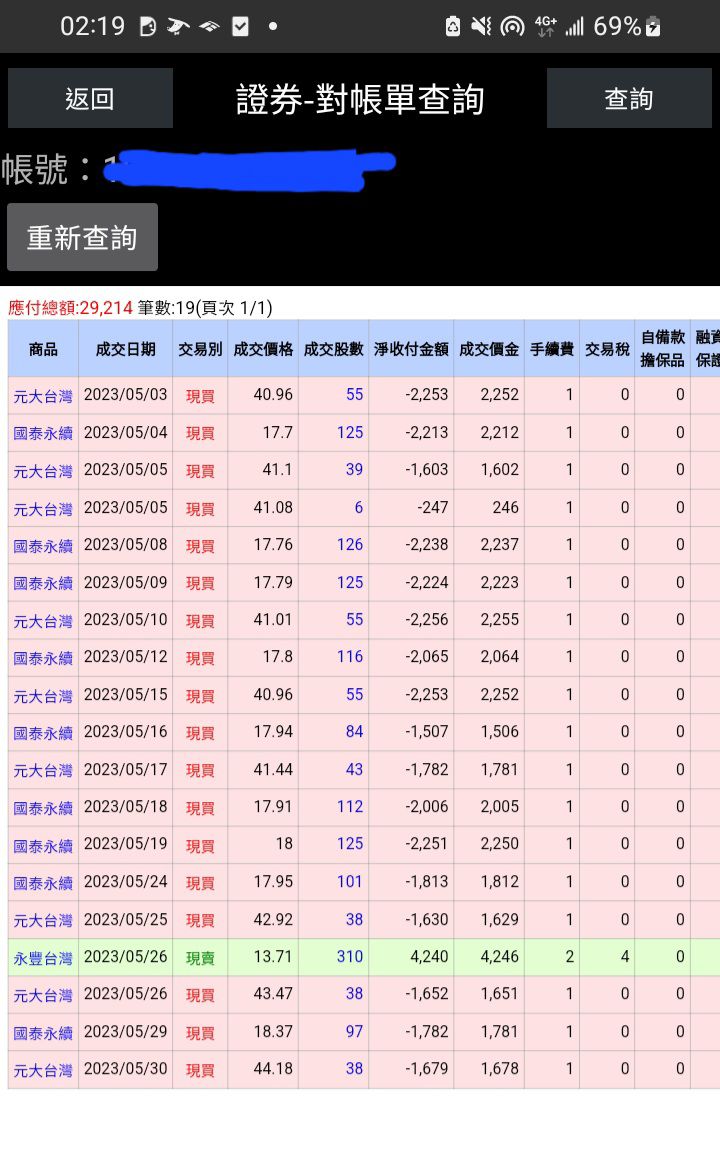Tap the checkbox notification icon in status bar
The height and width of the screenshot is (1160, 720).
(240, 27)
